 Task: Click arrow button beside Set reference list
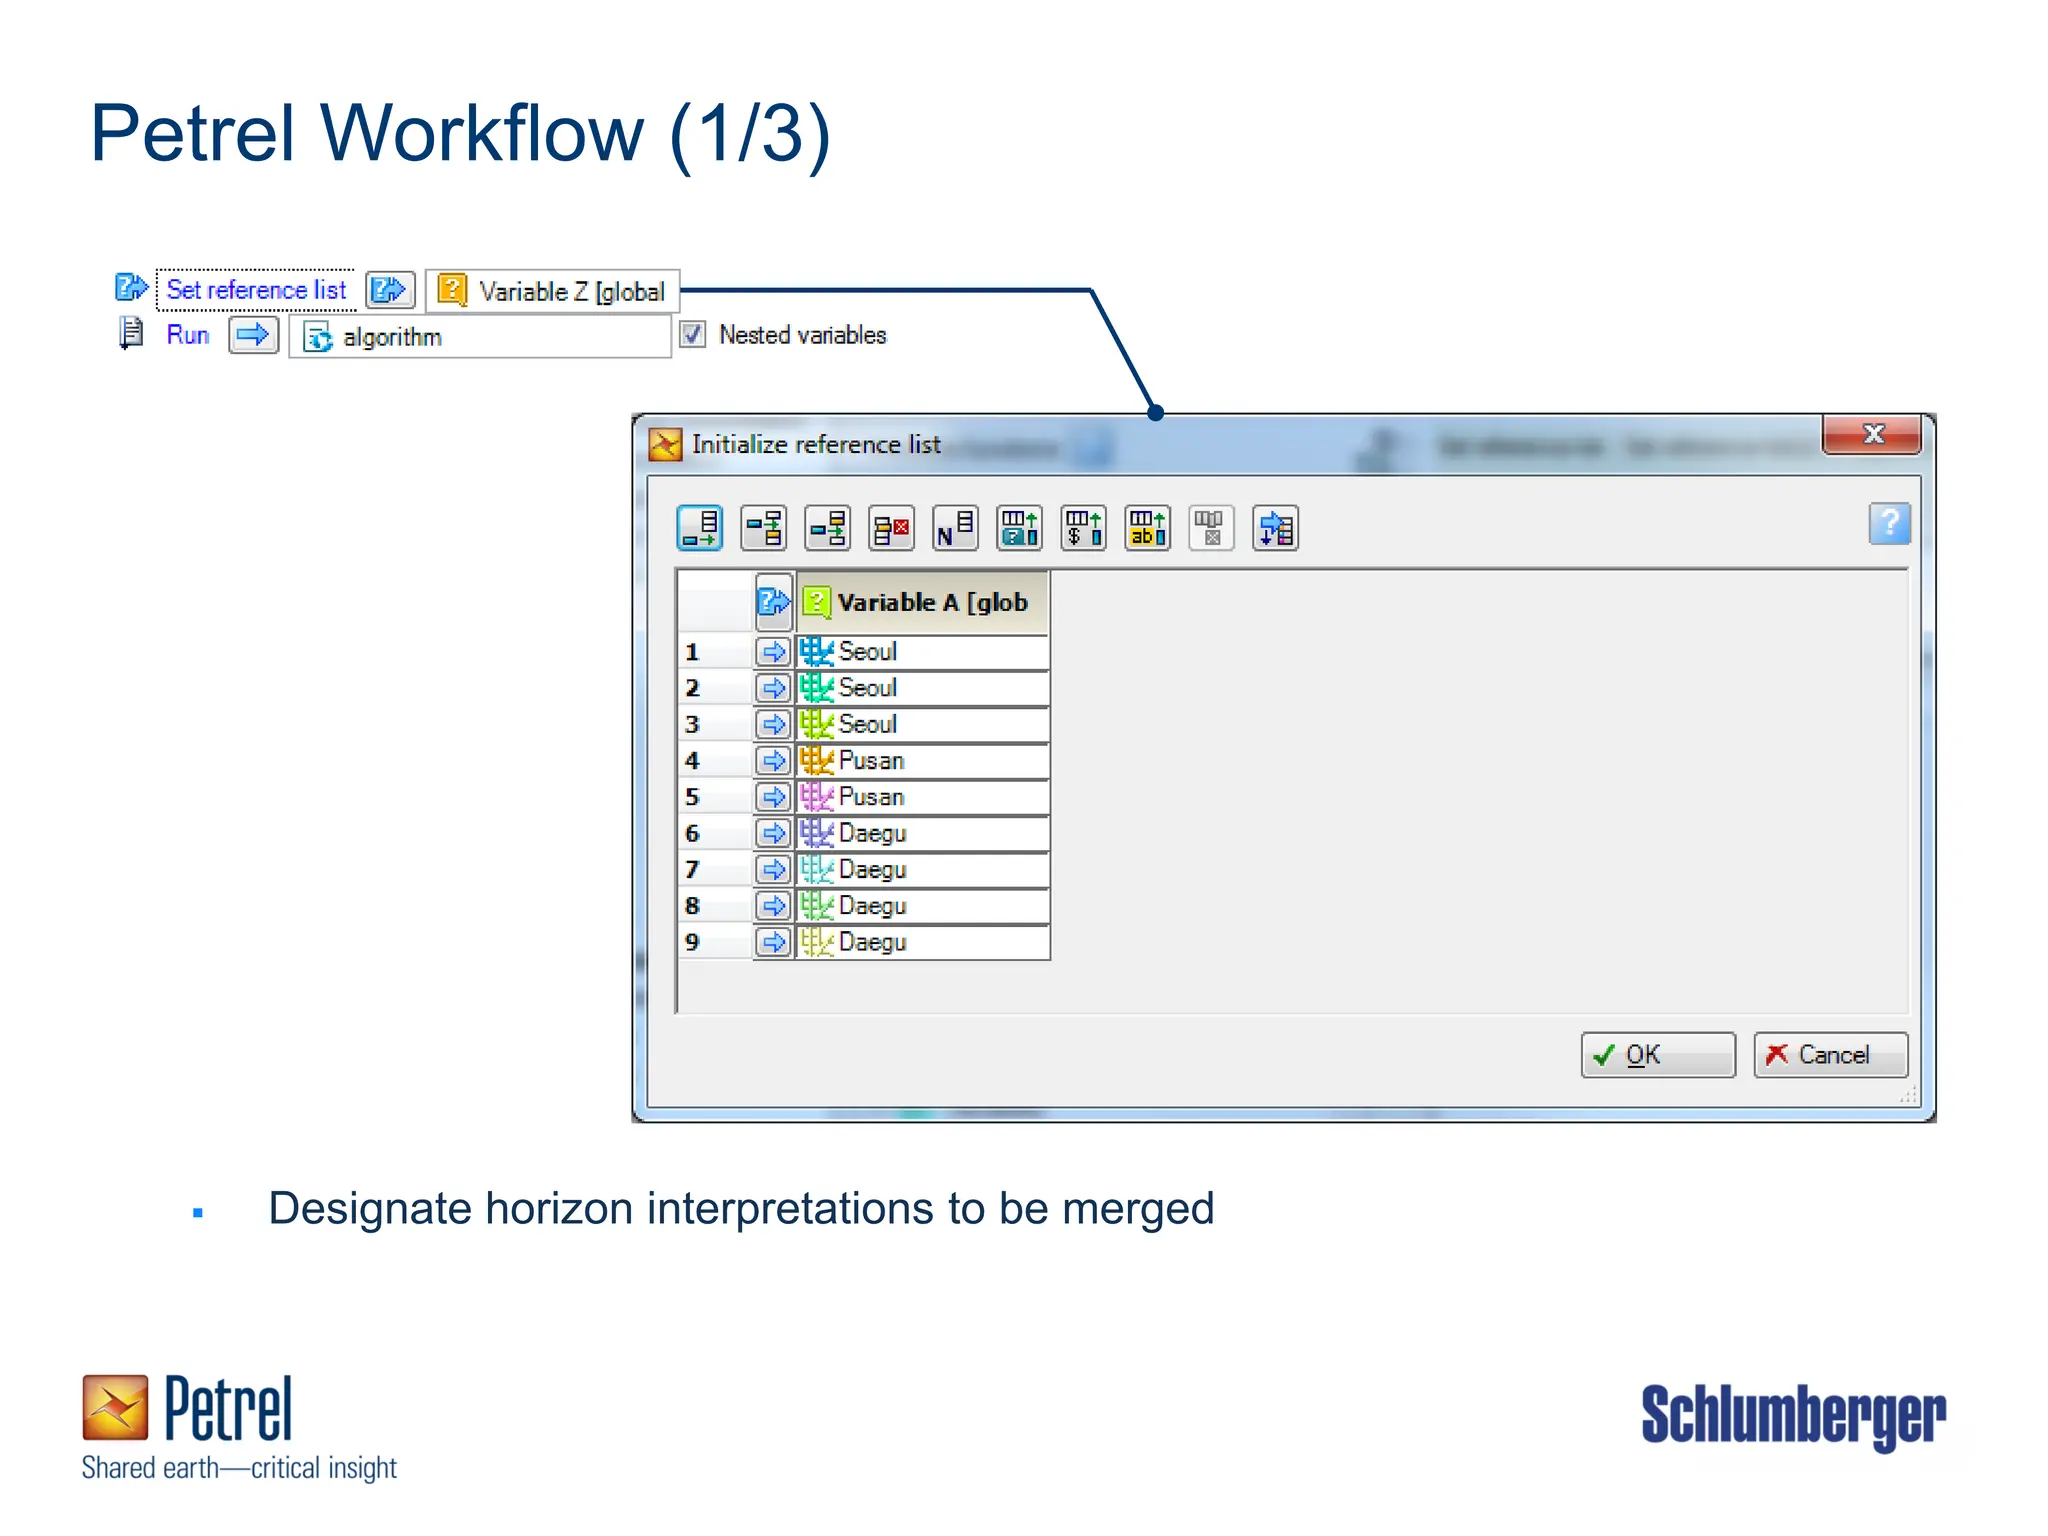click(x=389, y=290)
